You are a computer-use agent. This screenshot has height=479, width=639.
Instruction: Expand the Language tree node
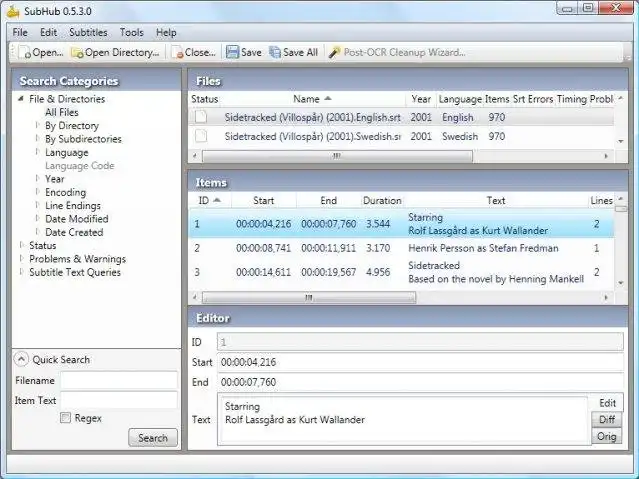pos(37,152)
